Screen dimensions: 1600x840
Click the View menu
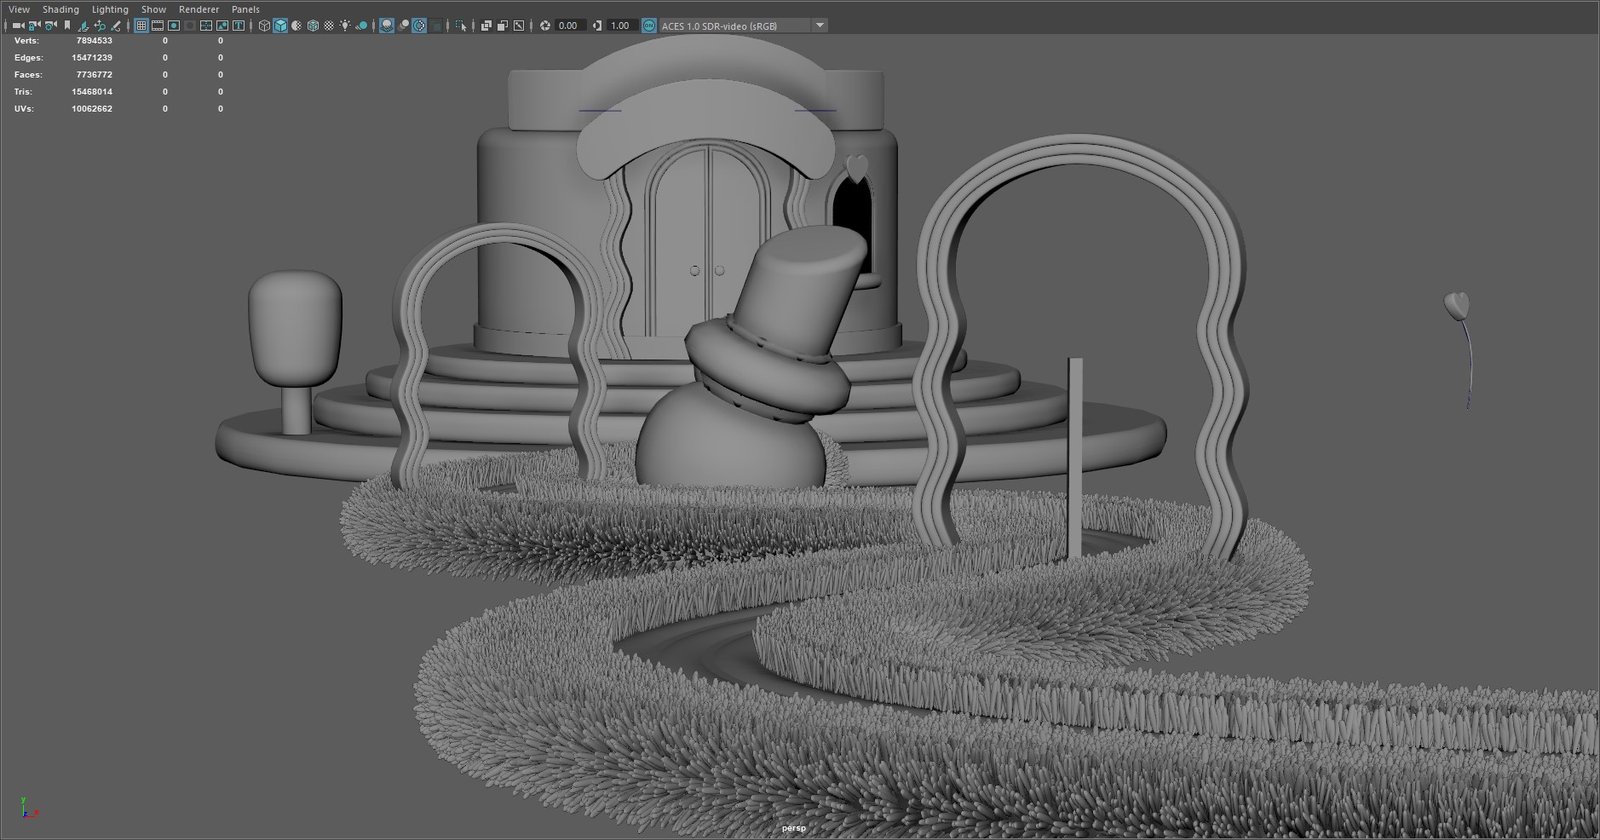click(19, 9)
